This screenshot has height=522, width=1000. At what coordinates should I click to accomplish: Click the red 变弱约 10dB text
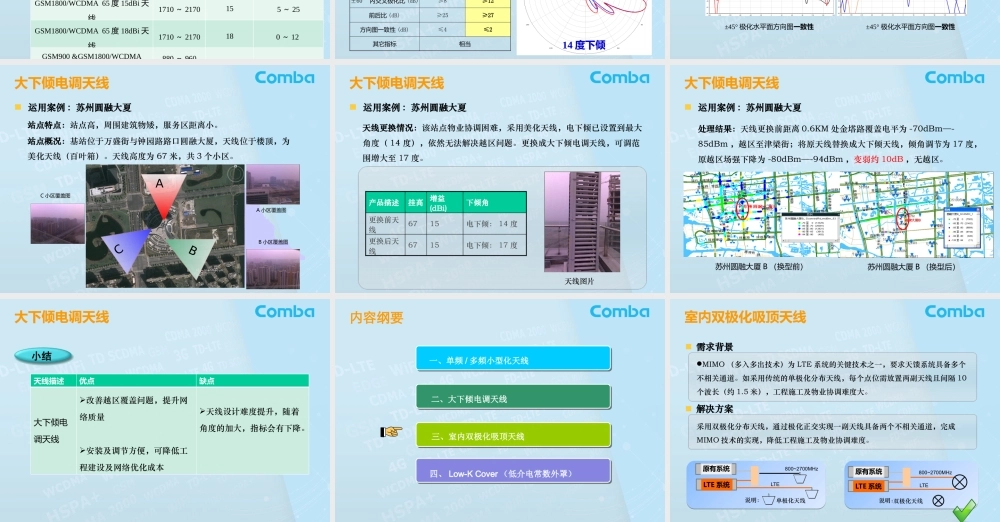point(879,159)
